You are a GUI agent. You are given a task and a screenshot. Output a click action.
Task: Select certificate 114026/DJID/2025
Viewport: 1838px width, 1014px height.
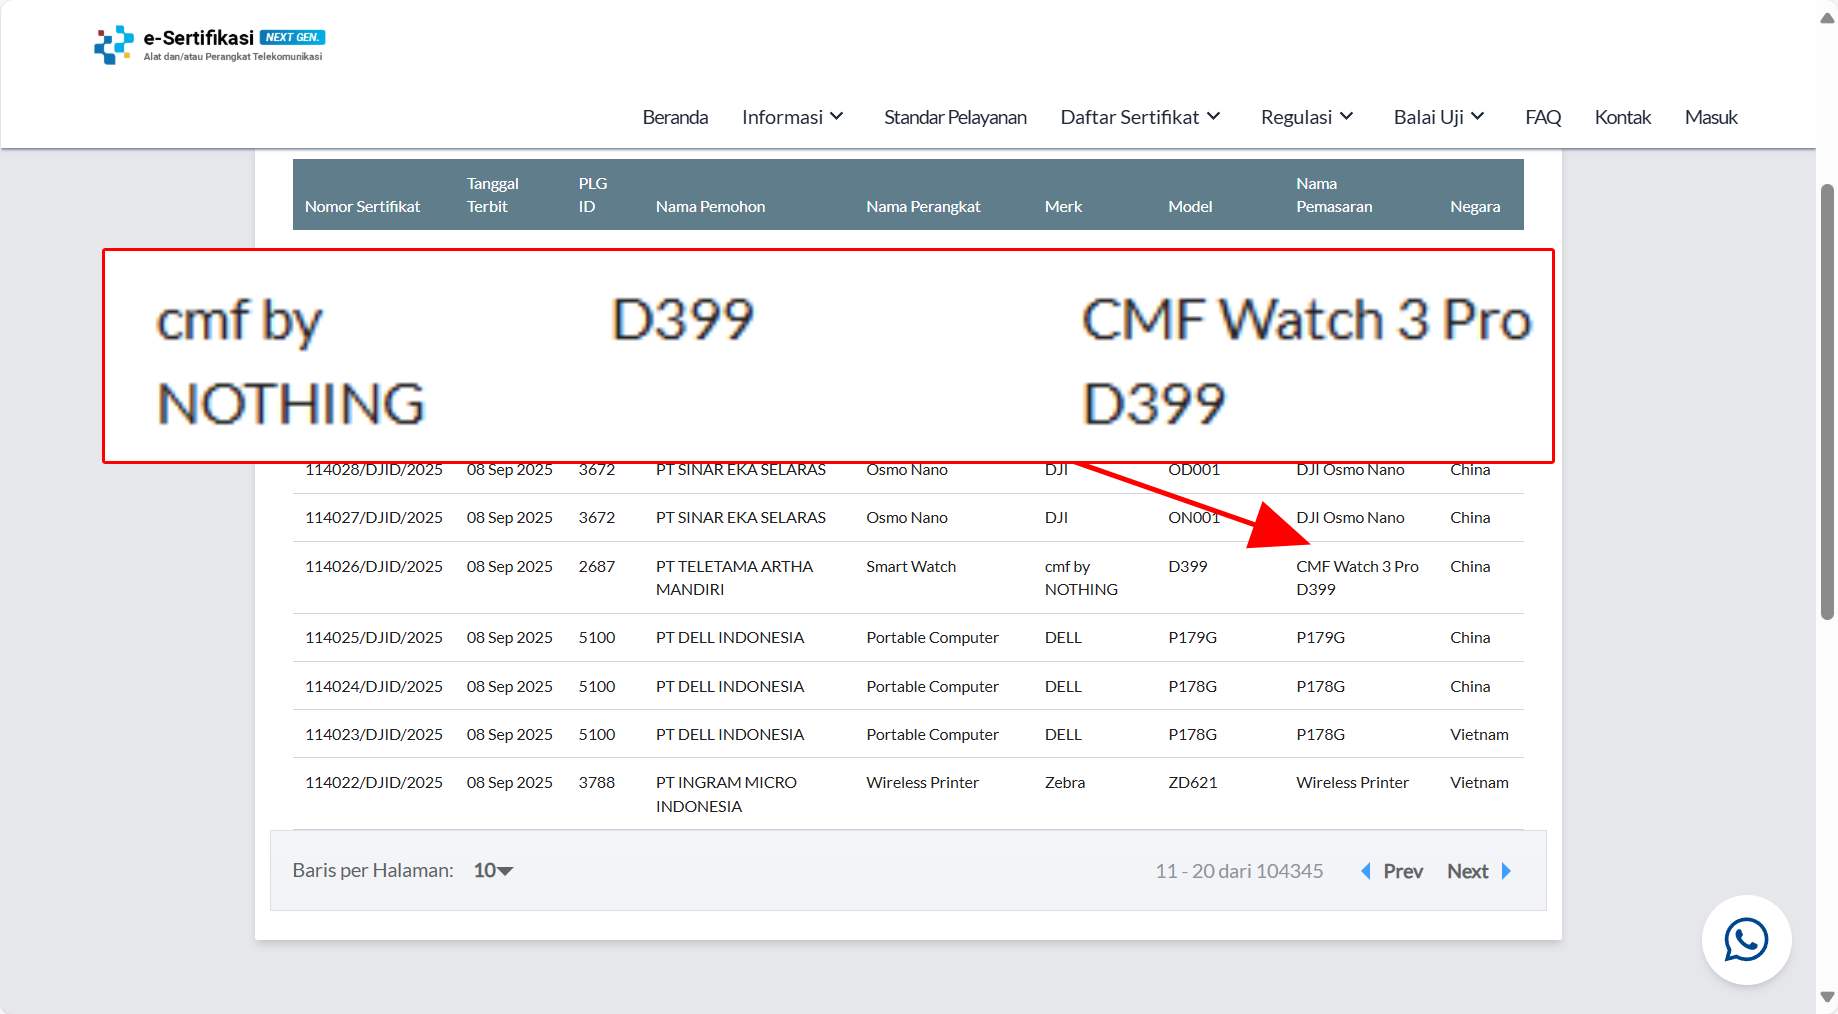373,566
